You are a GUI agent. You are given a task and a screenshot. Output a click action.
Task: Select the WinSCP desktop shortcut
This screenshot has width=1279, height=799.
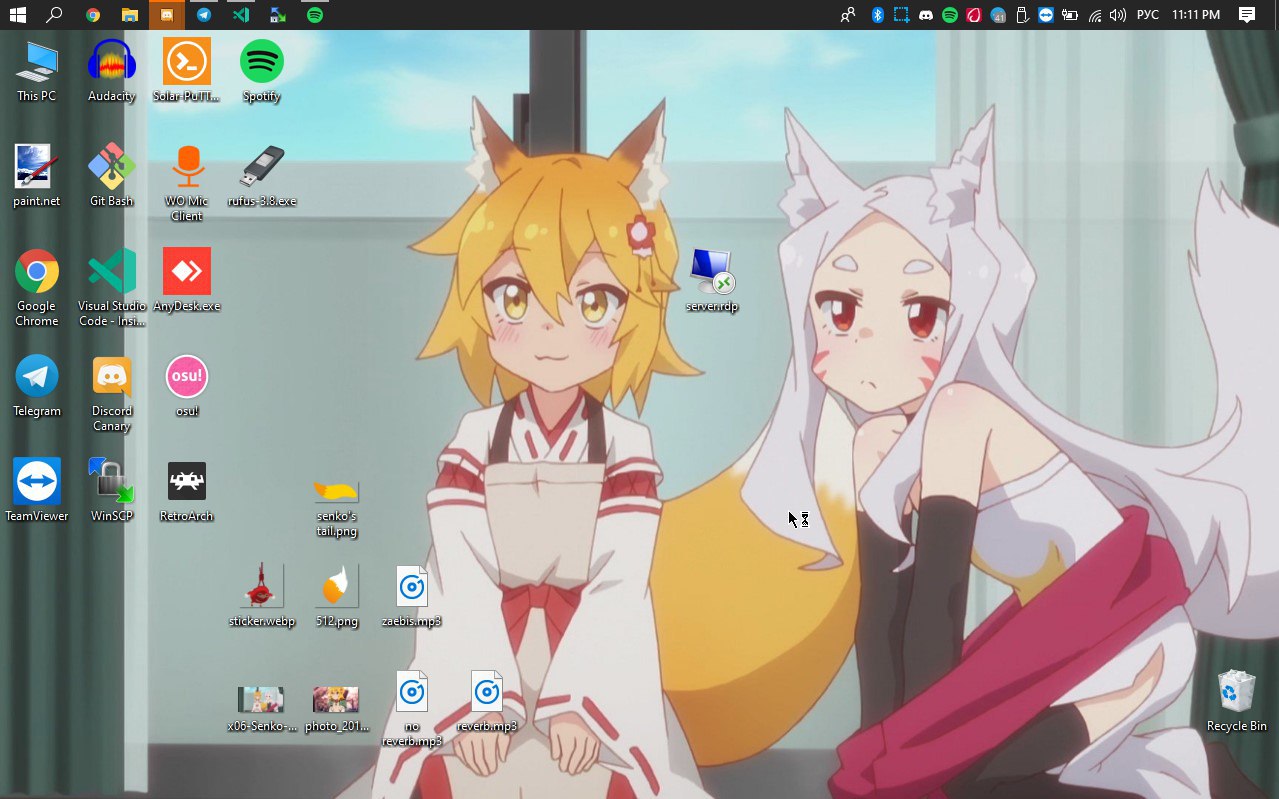click(x=111, y=491)
